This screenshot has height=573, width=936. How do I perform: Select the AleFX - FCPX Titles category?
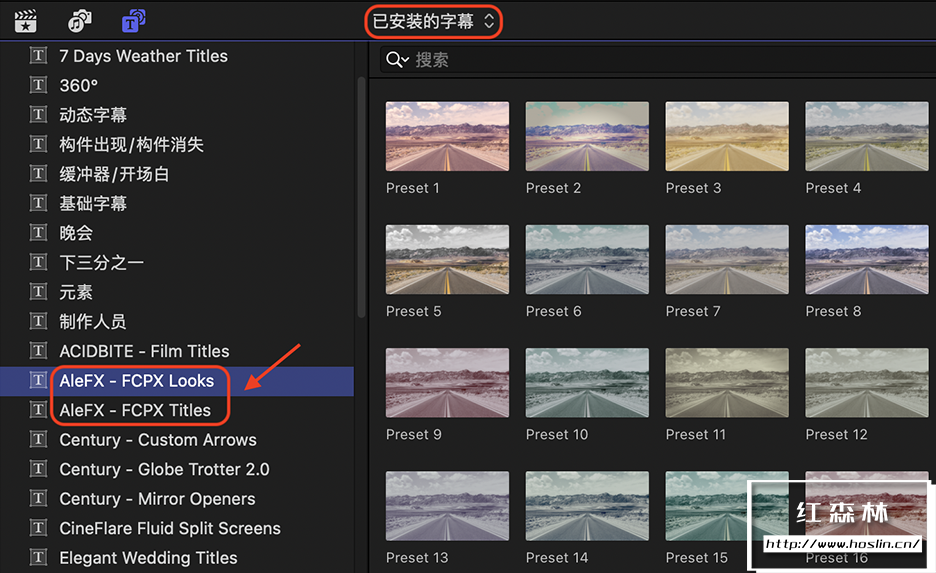coord(135,410)
